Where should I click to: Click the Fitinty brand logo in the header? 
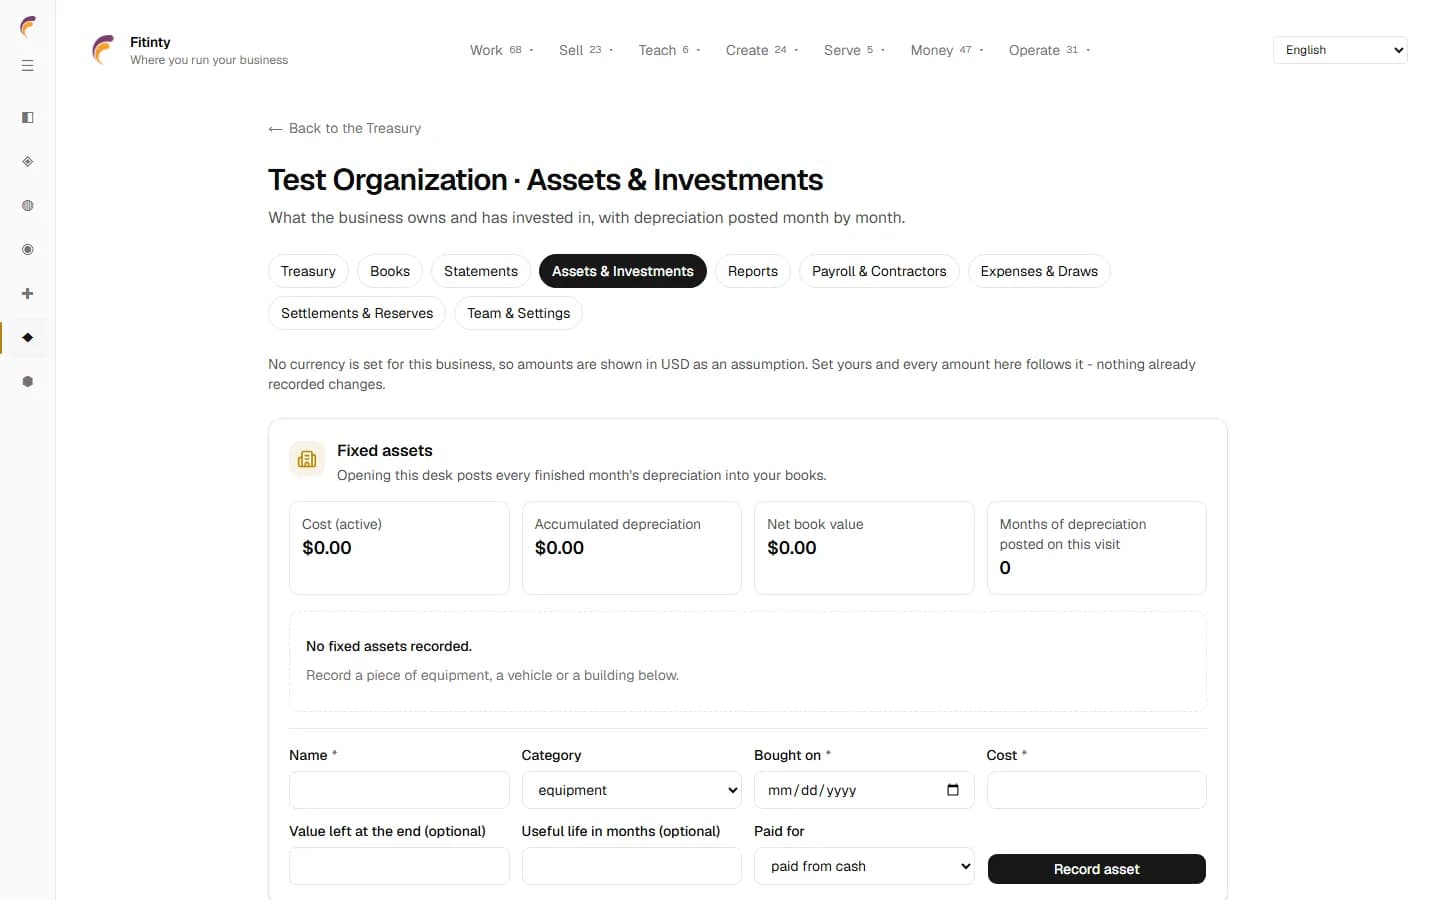click(x=104, y=50)
